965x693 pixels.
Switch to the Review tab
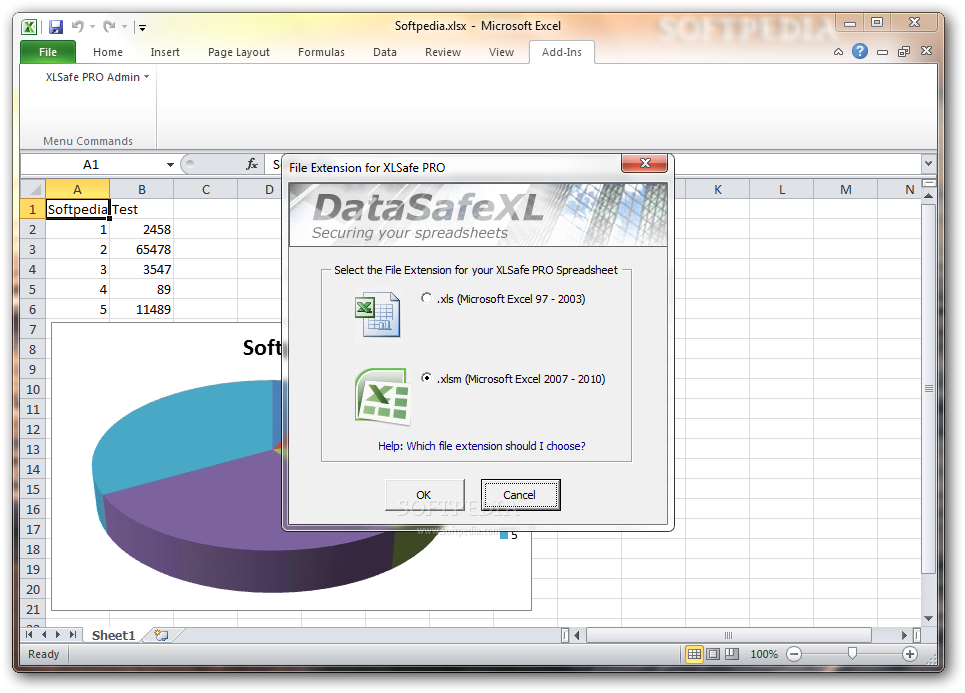[x=442, y=52]
